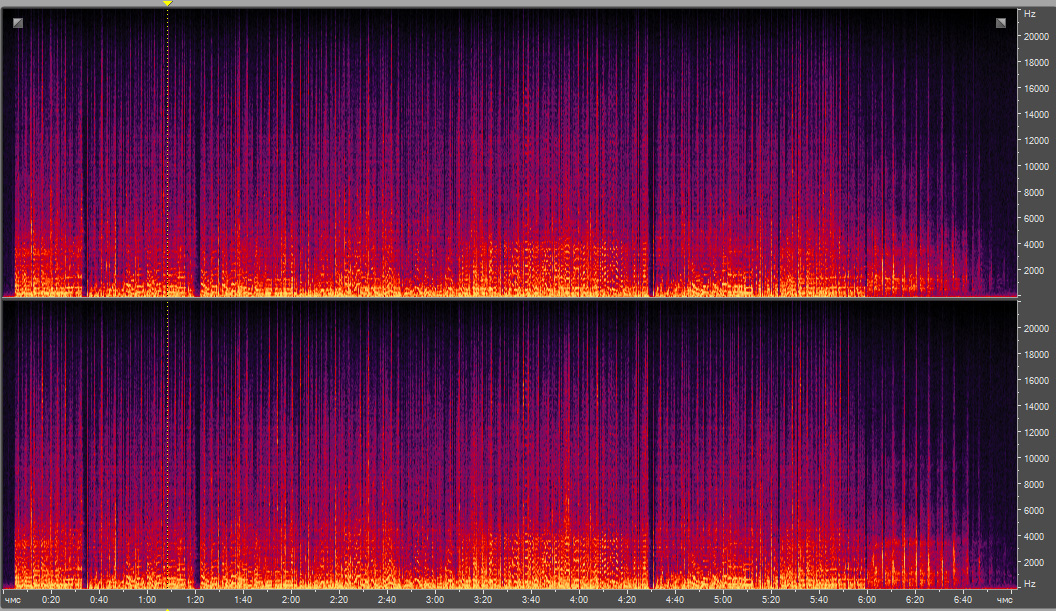Click the yellow playhead marker at top
The width and height of the screenshot is (1056, 611).
coord(167,4)
